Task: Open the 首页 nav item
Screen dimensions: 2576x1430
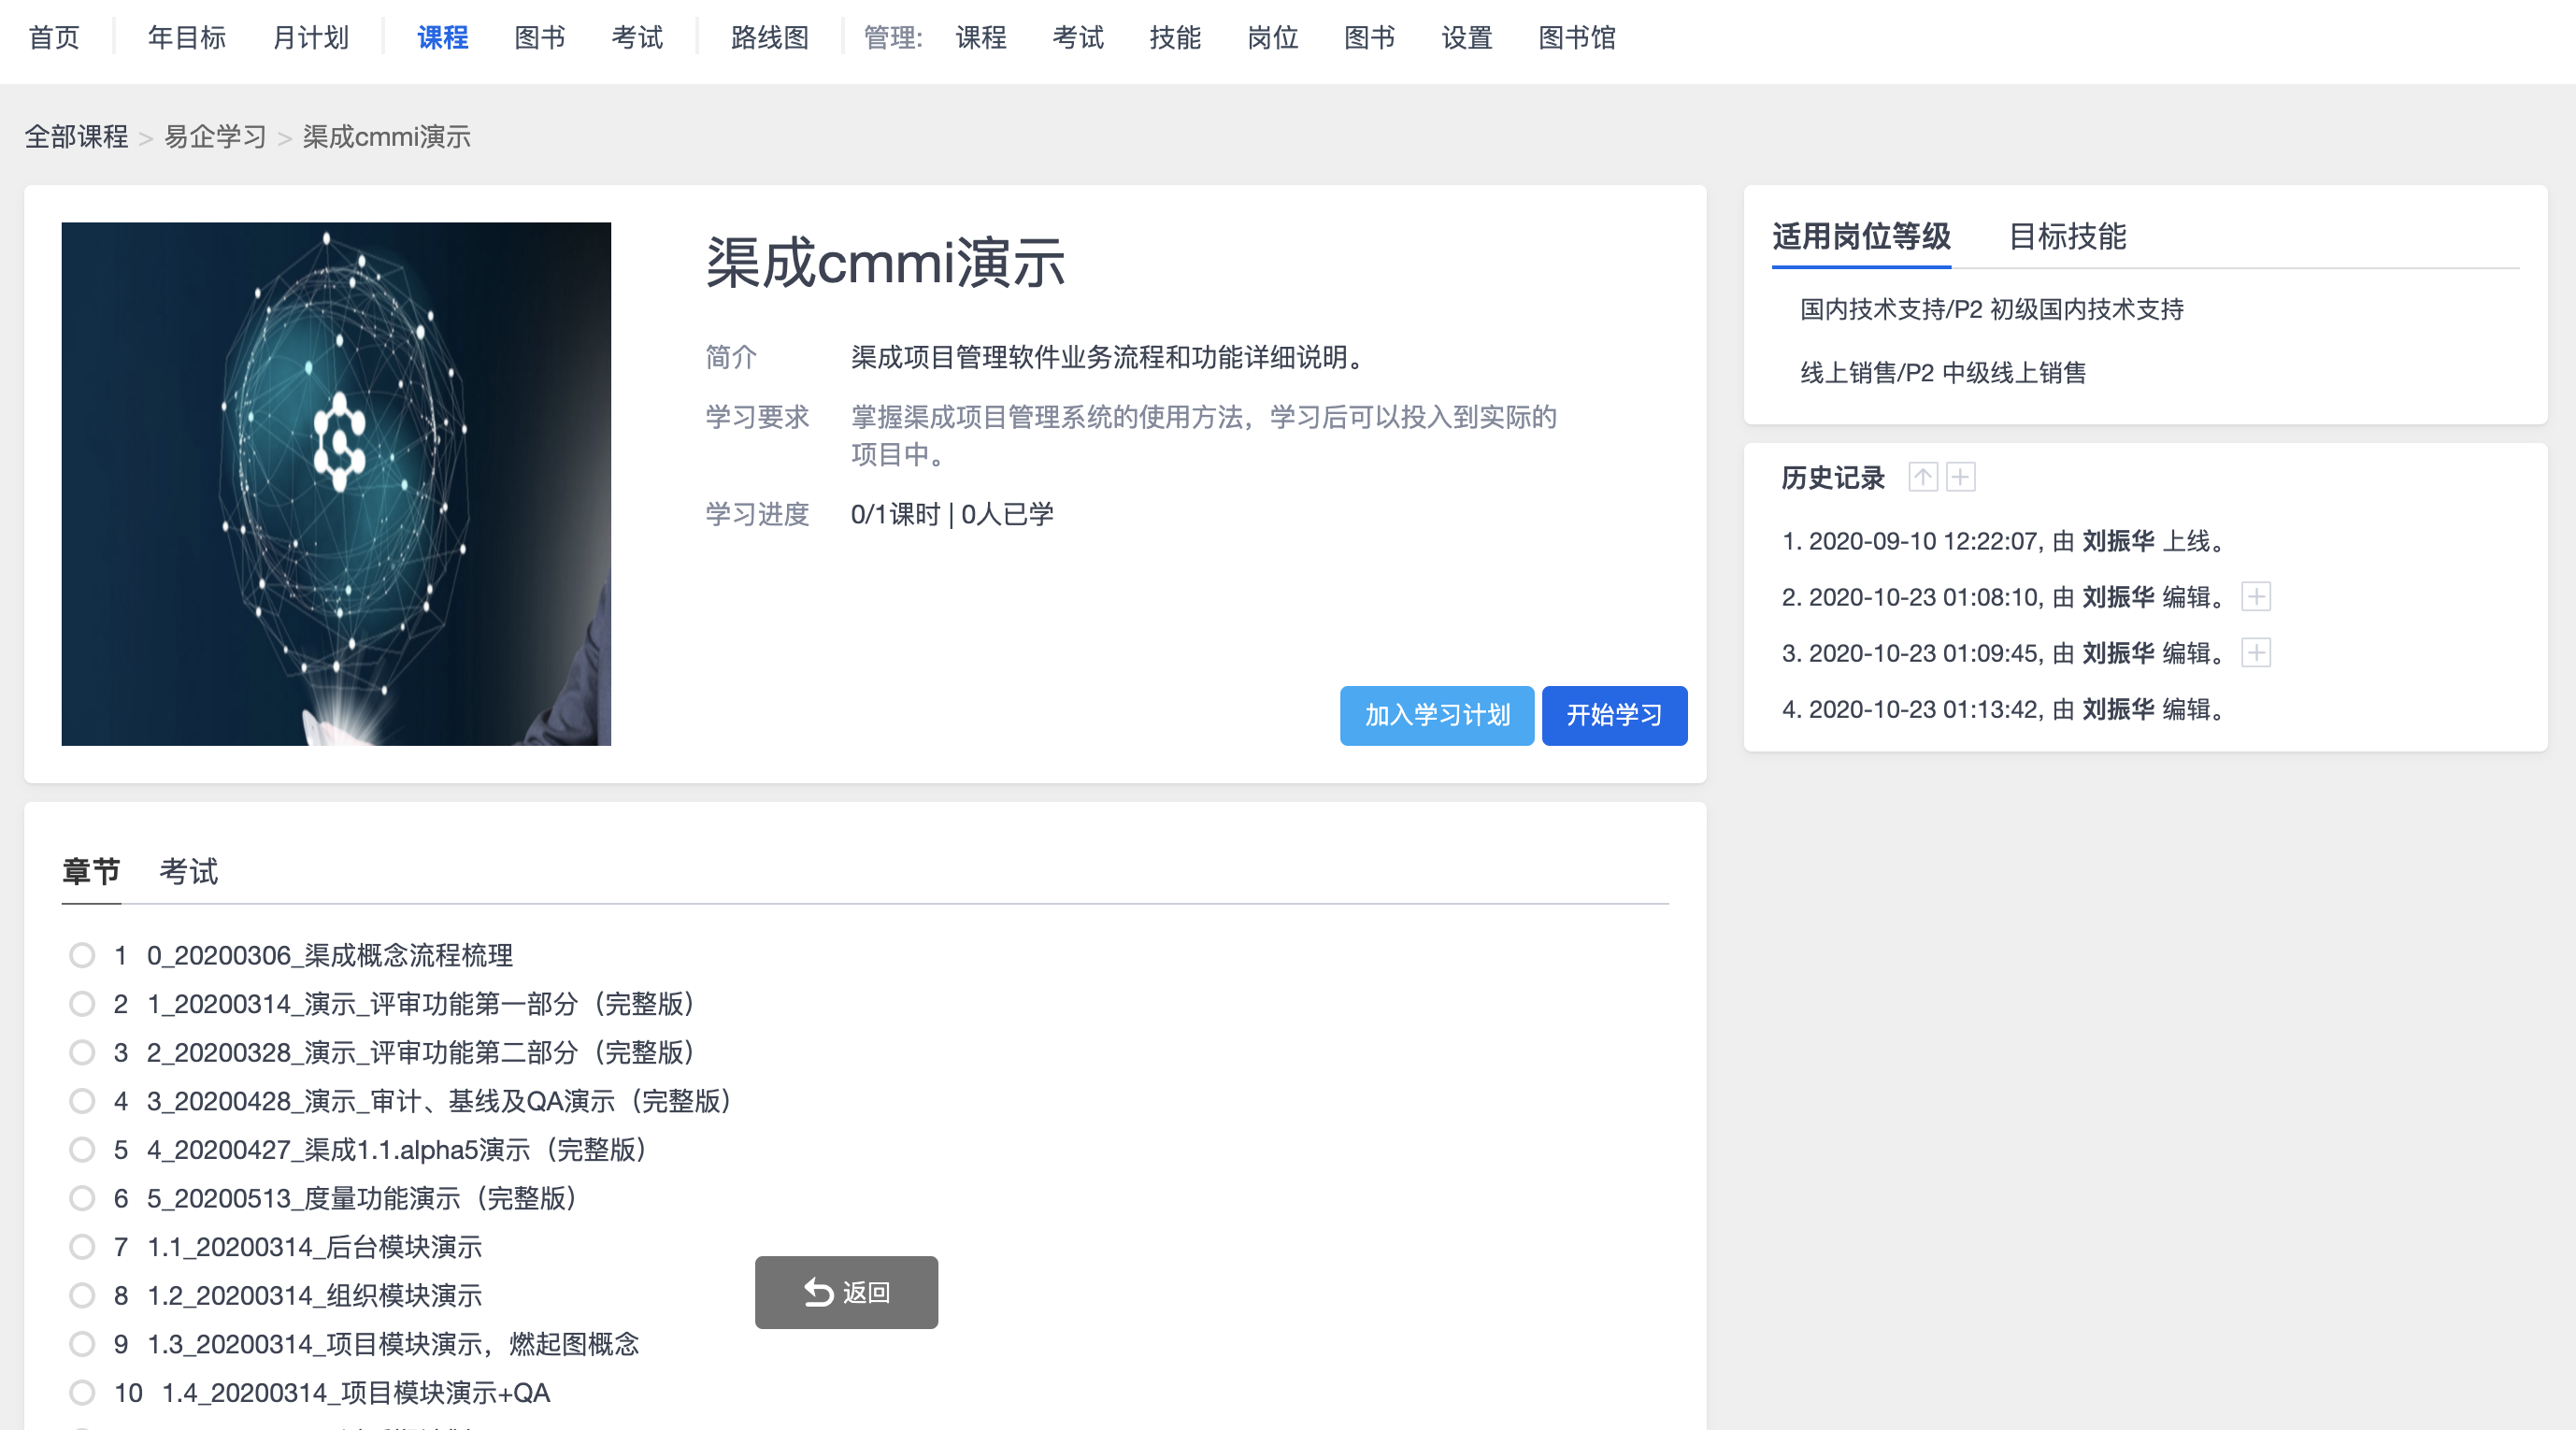Action: 54,38
